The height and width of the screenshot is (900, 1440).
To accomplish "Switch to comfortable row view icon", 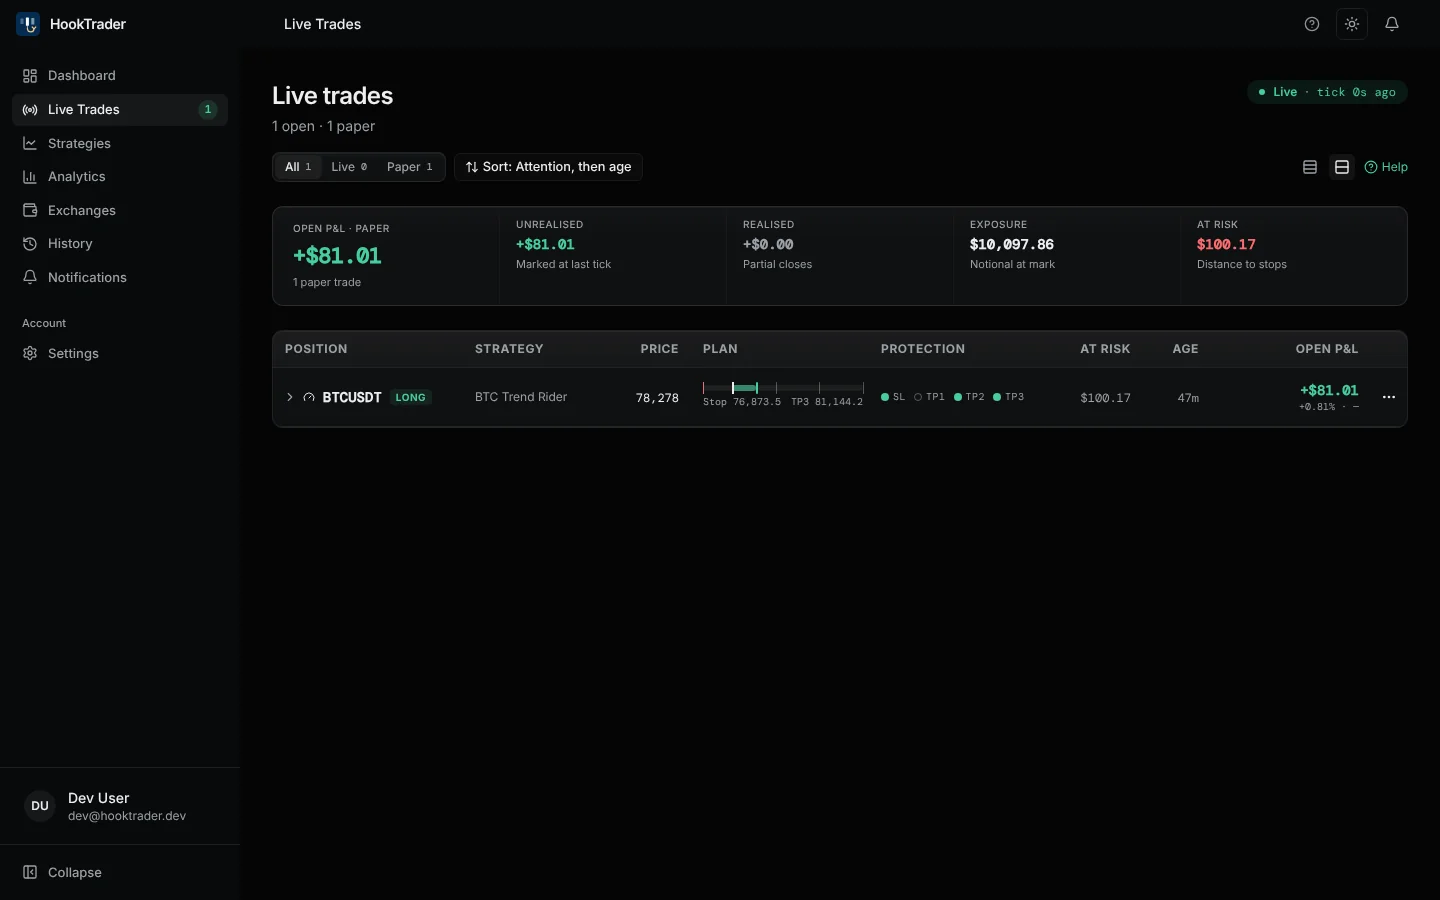I will tap(1342, 167).
